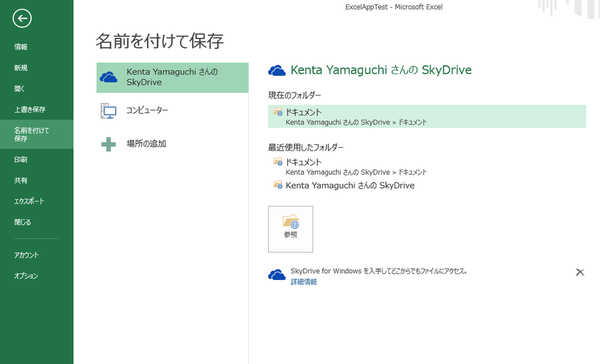Click the 最近使用したフォルダー label
The height and width of the screenshot is (364, 600).
306,147
